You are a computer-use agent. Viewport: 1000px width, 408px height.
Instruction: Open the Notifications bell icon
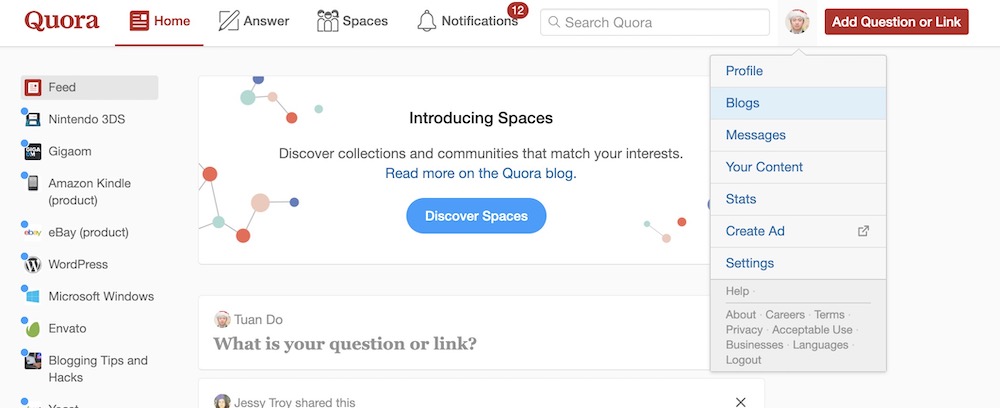coord(427,21)
